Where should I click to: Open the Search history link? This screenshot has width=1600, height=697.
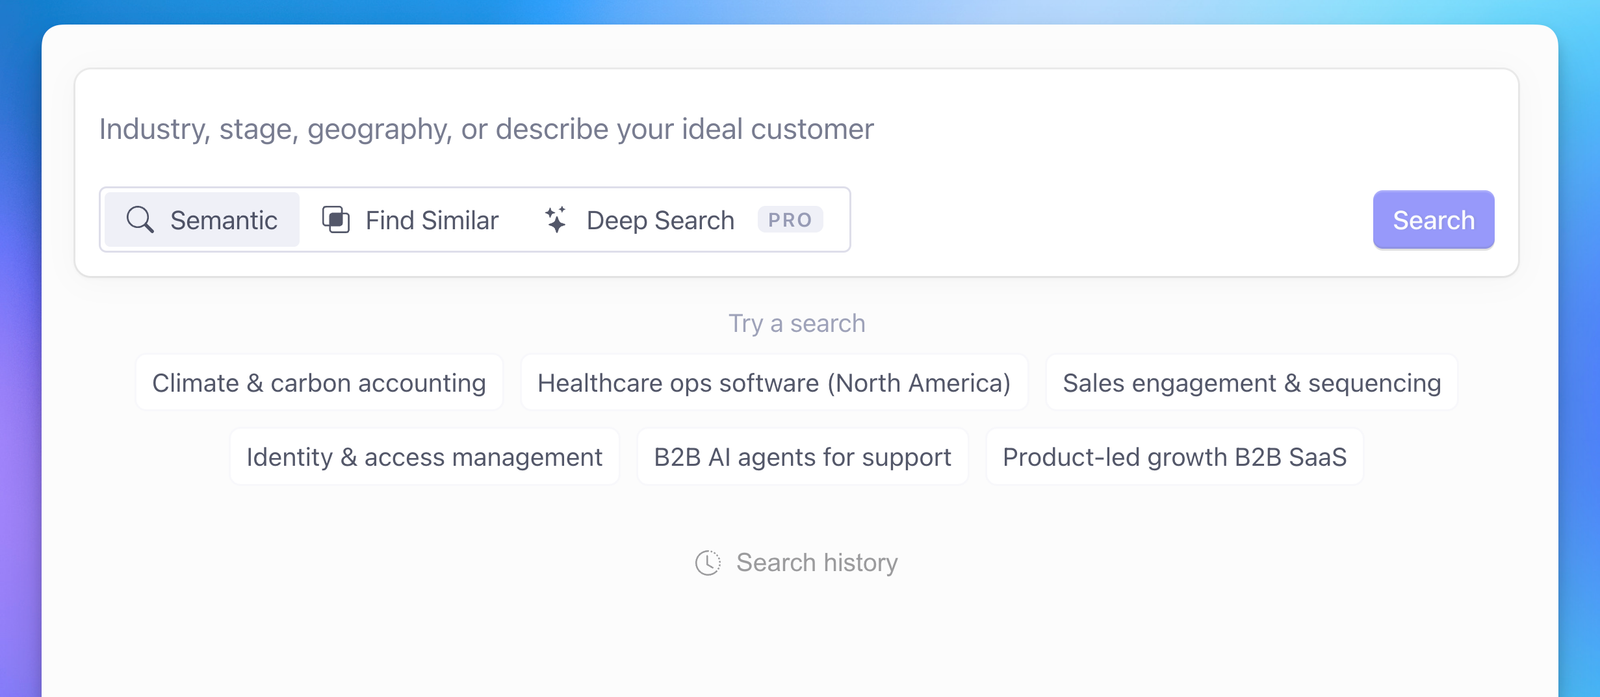pos(816,563)
